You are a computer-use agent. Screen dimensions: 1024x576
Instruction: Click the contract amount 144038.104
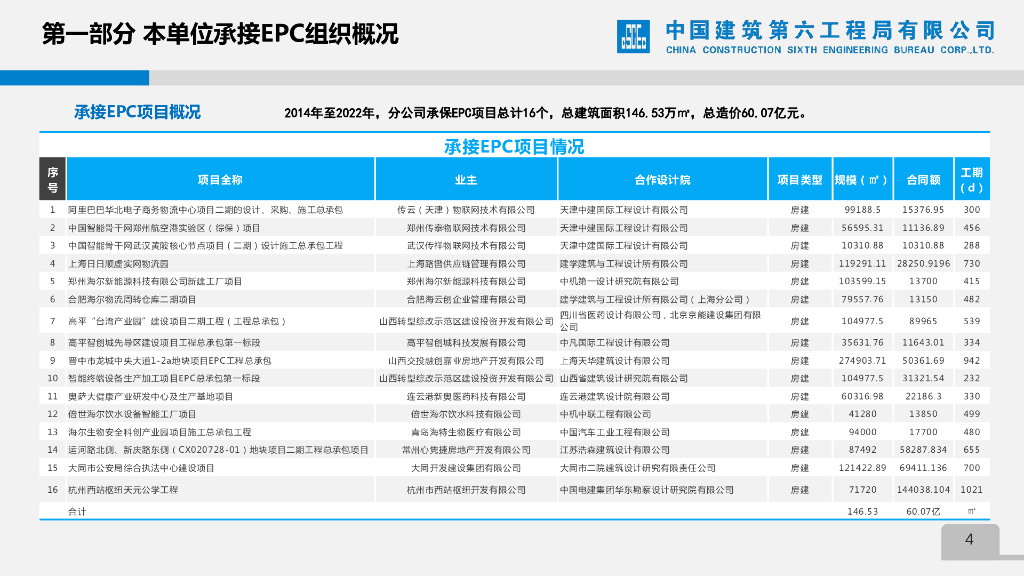point(923,490)
